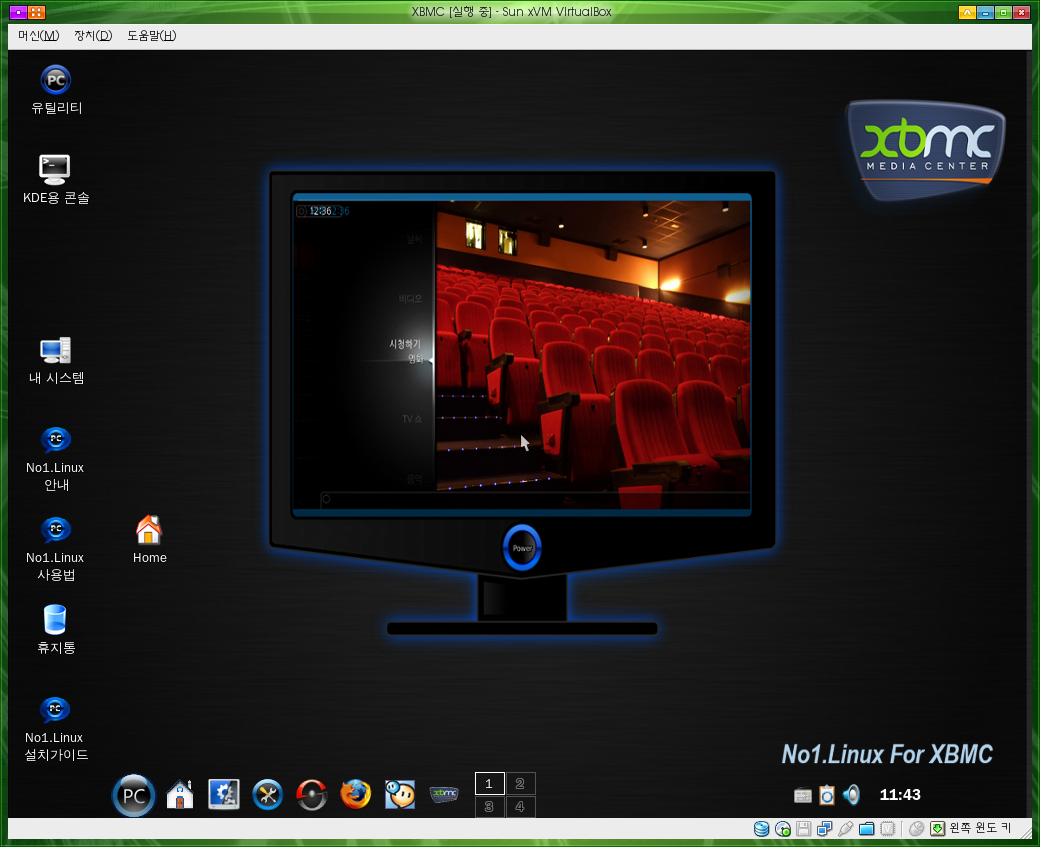This screenshot has height=847, width=1040.
Task: Click the XBMC launcher in panel
Action: (x=444, y=793)
